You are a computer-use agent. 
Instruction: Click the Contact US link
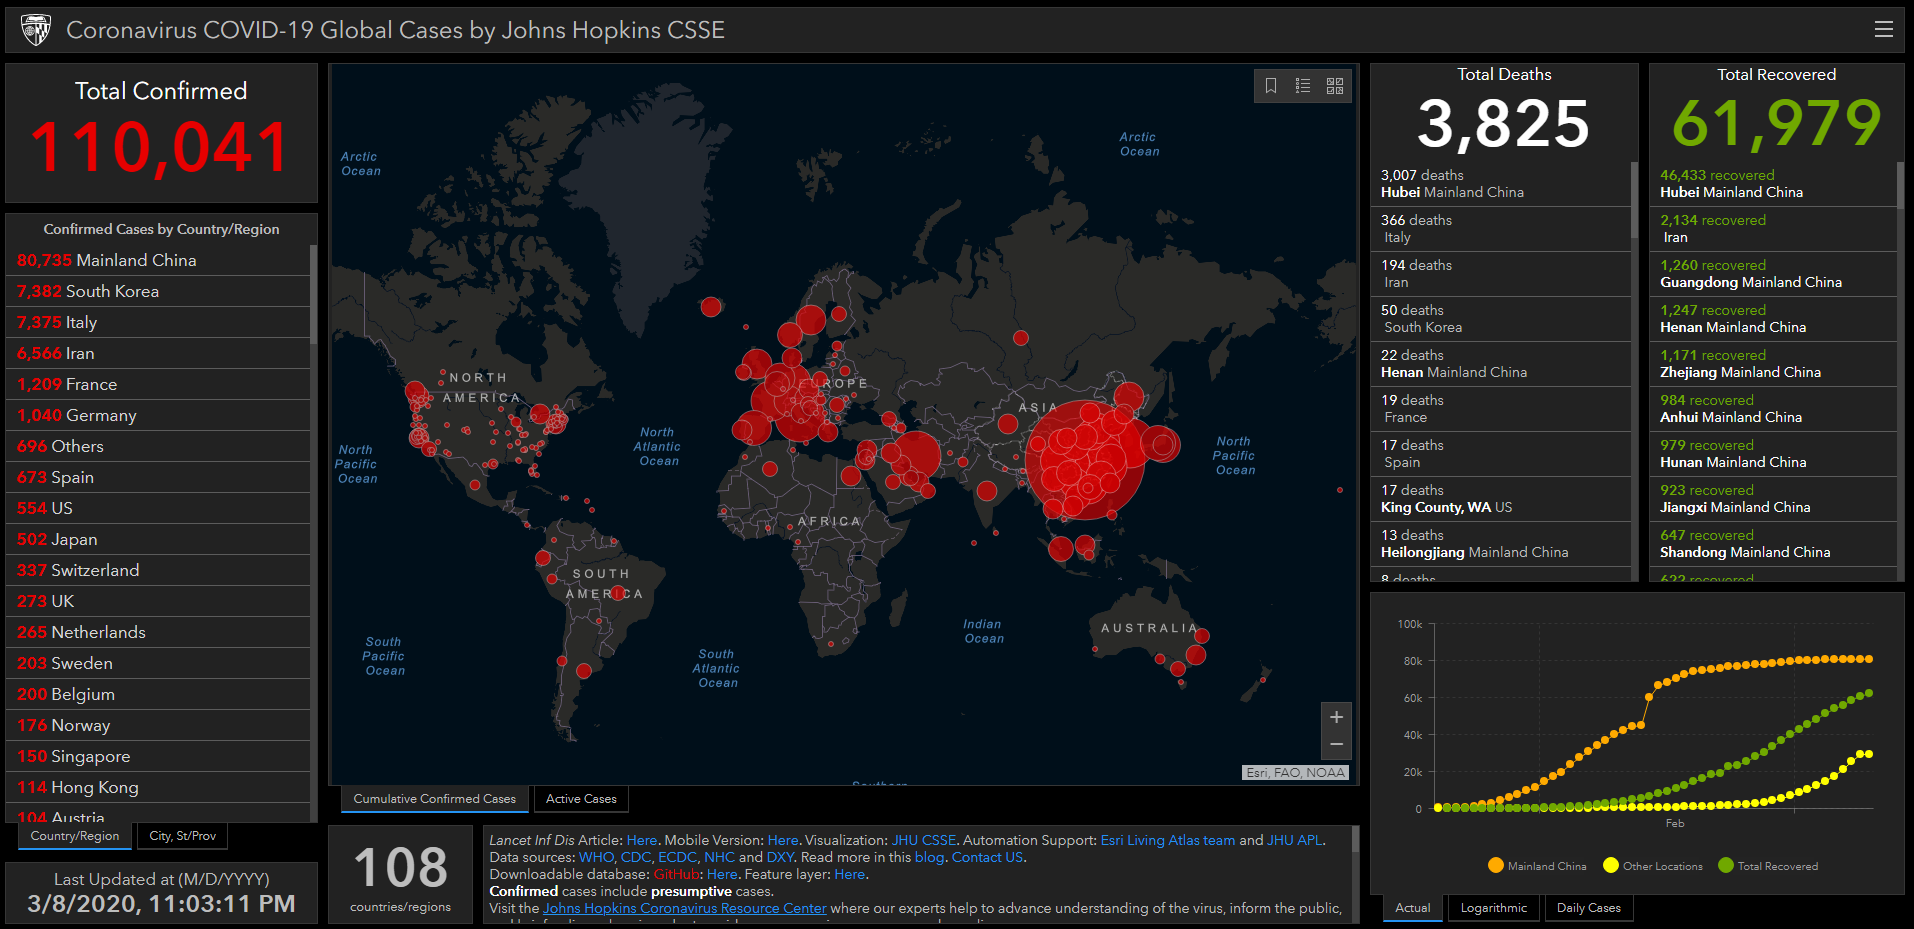987,857
